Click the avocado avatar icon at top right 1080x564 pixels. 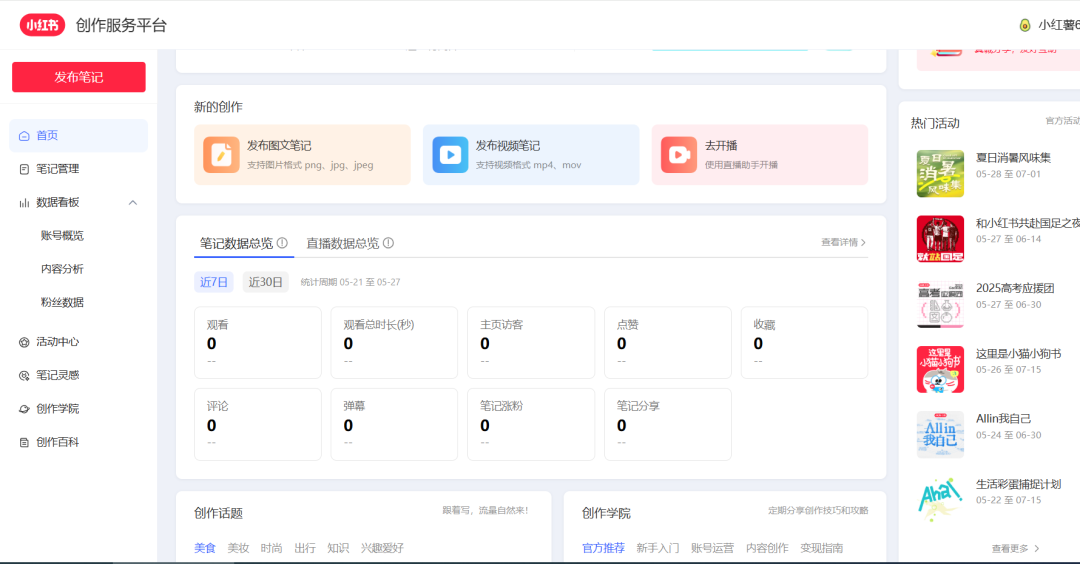click(x=1025, y=25)
